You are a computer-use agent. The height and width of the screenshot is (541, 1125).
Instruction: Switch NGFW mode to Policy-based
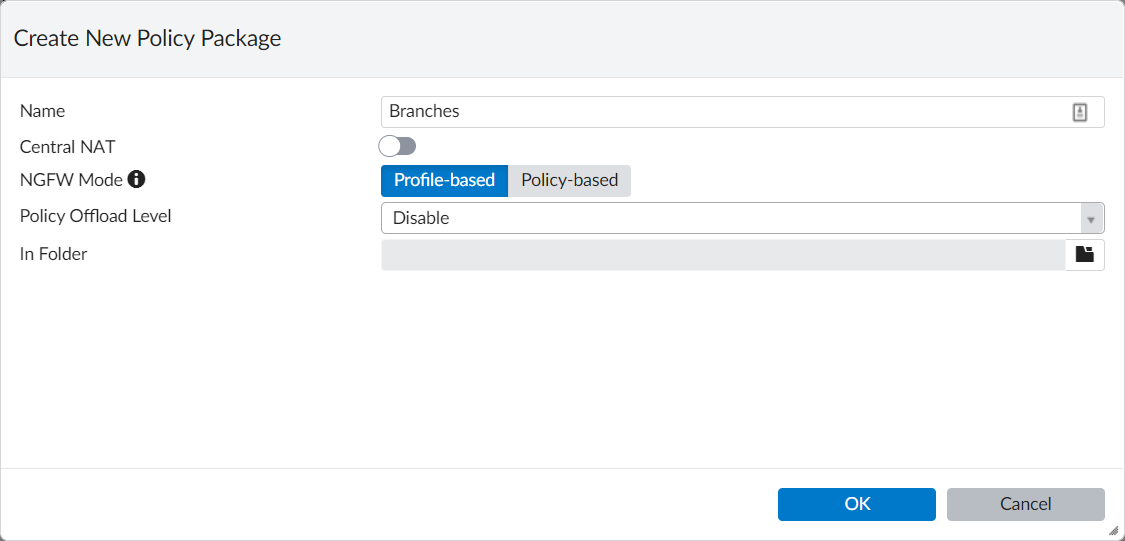point(570,181)
